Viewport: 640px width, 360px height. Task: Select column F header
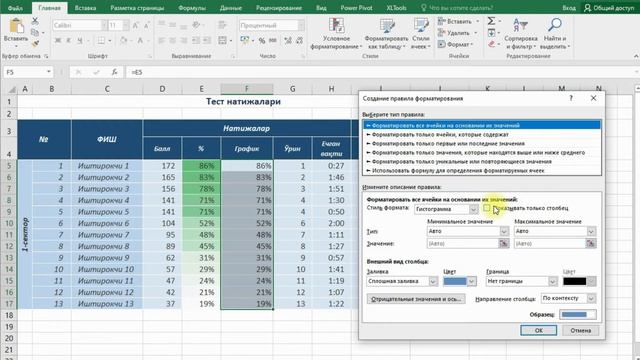pos(247,89)
